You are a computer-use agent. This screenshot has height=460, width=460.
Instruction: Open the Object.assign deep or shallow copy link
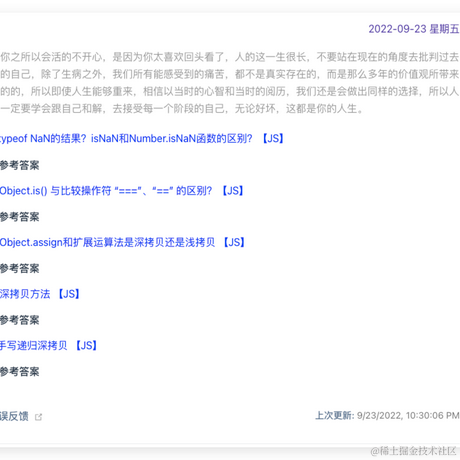[x=122, y=242]
